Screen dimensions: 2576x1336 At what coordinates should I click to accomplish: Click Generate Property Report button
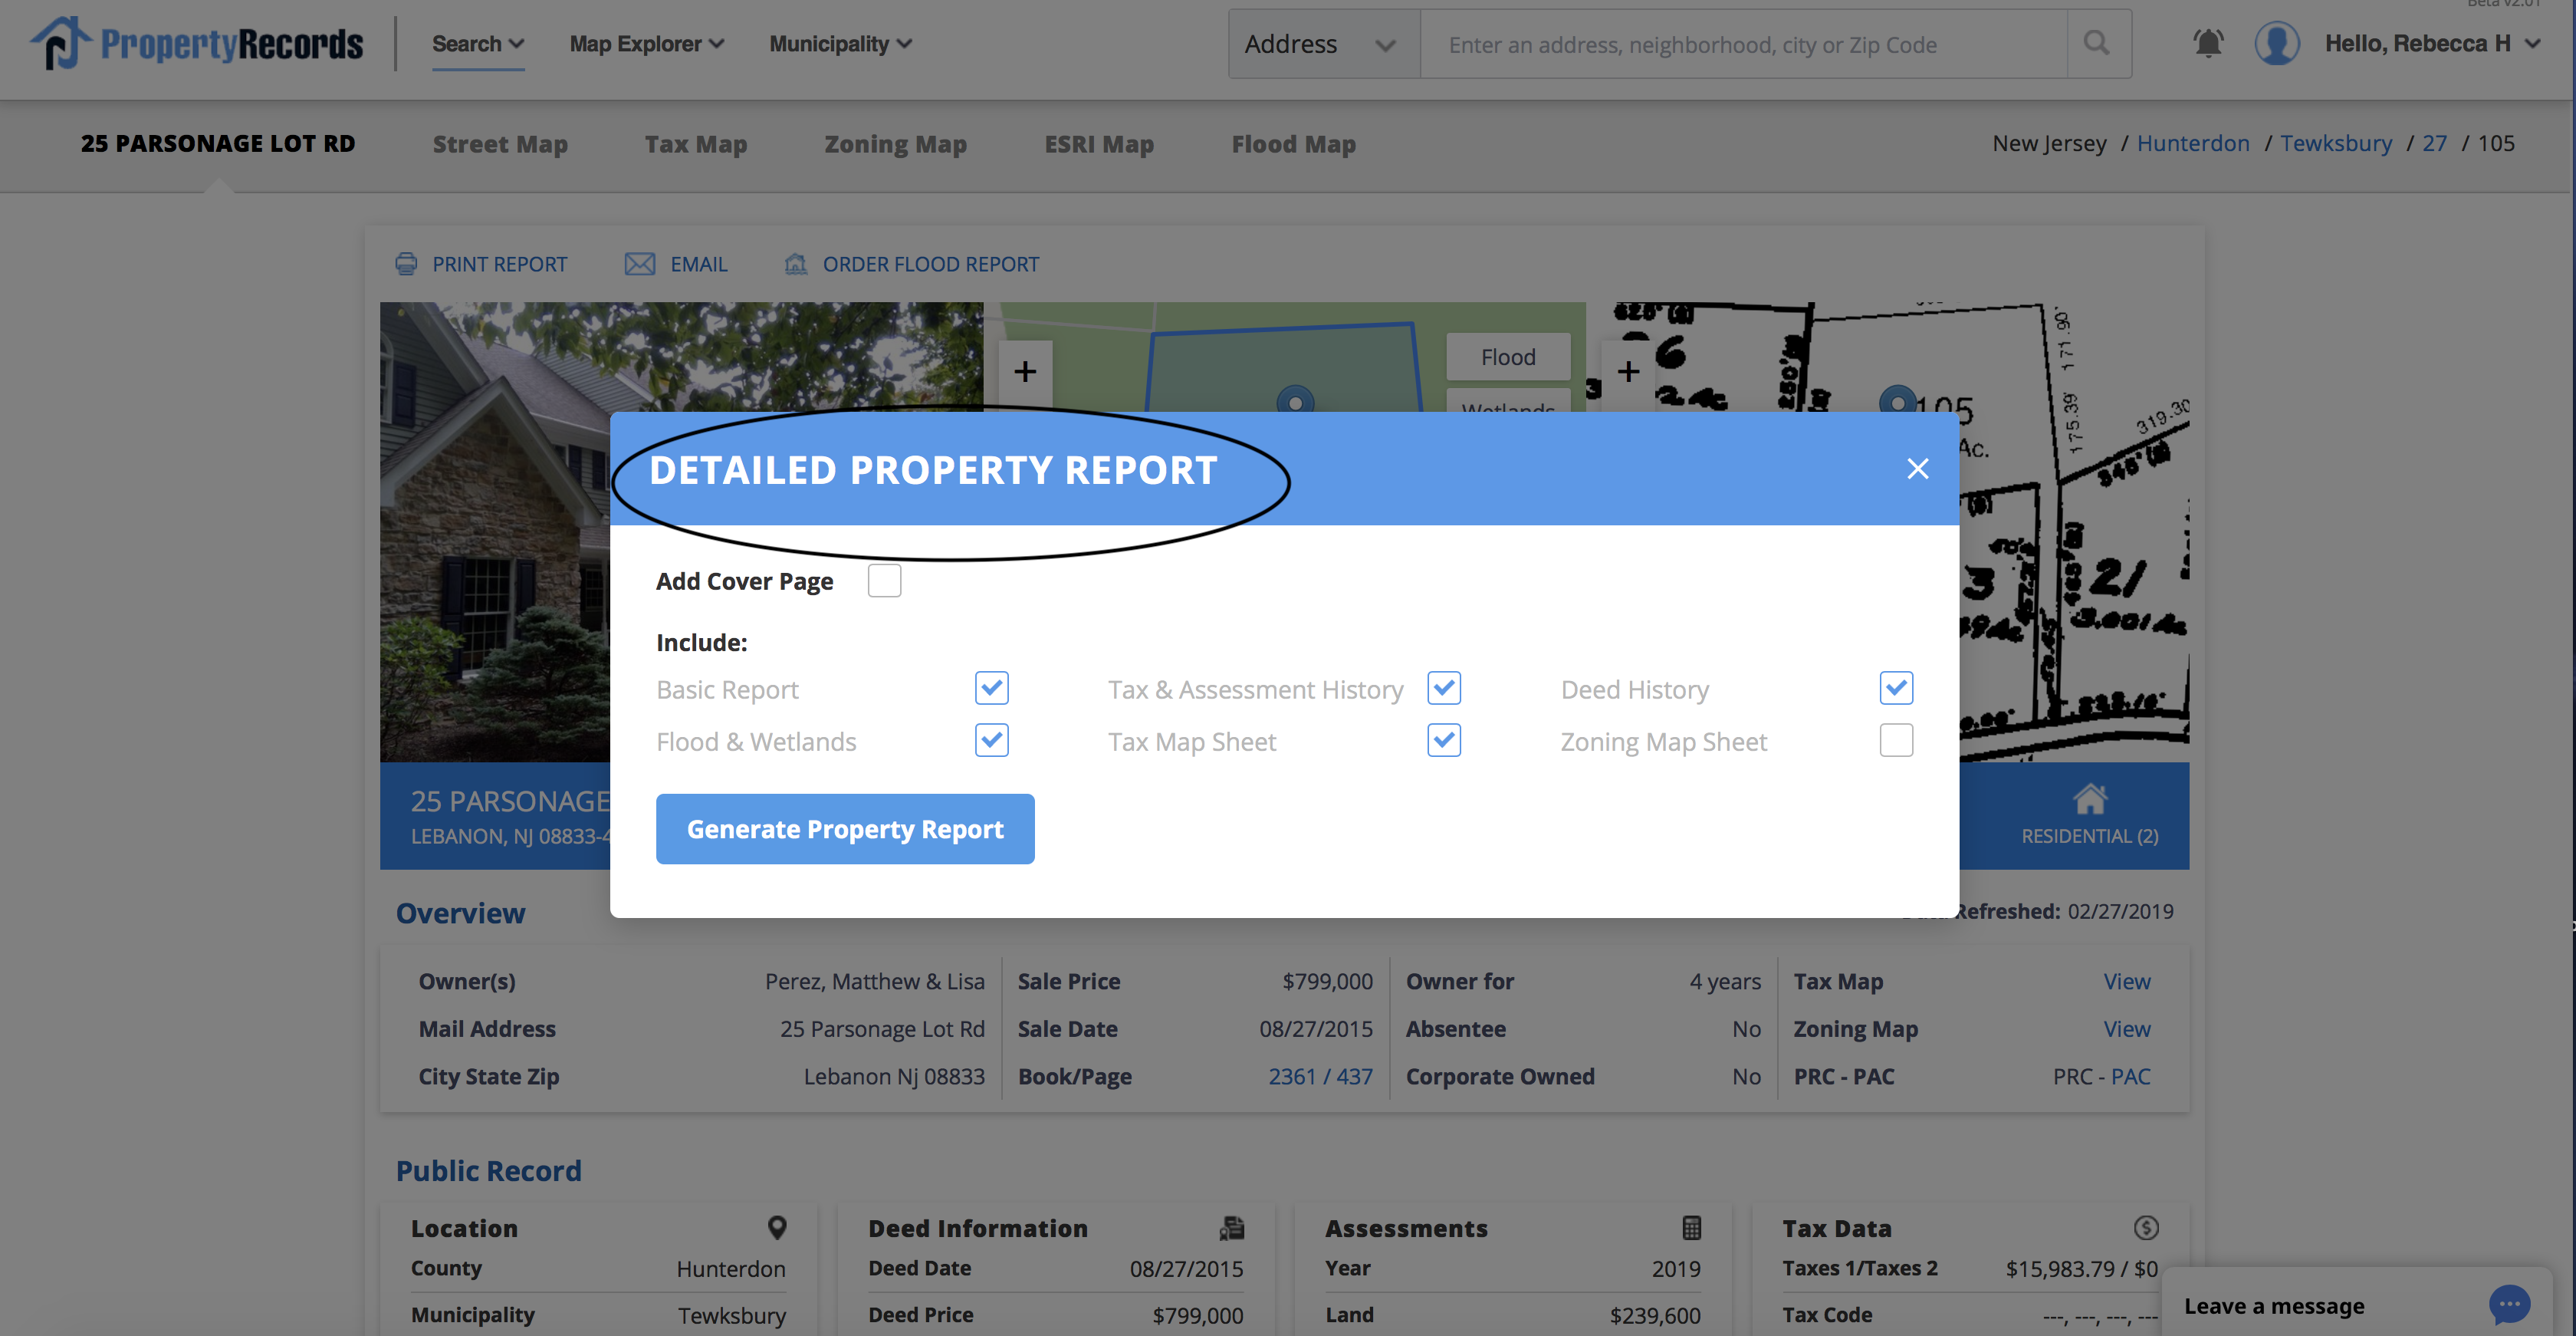click(x=845, y=829)
